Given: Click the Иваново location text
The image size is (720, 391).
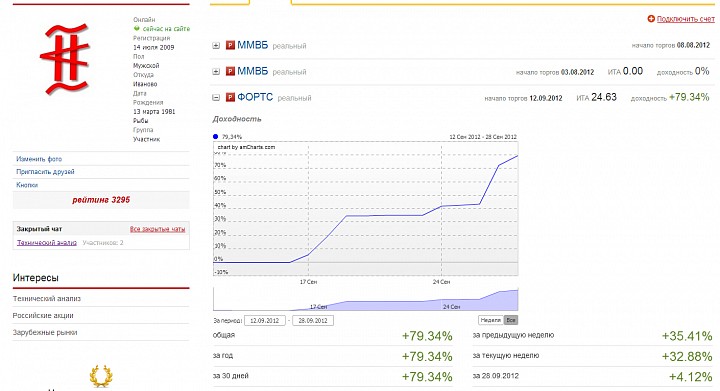Looking at the screenshot, I should coord(145,84).
